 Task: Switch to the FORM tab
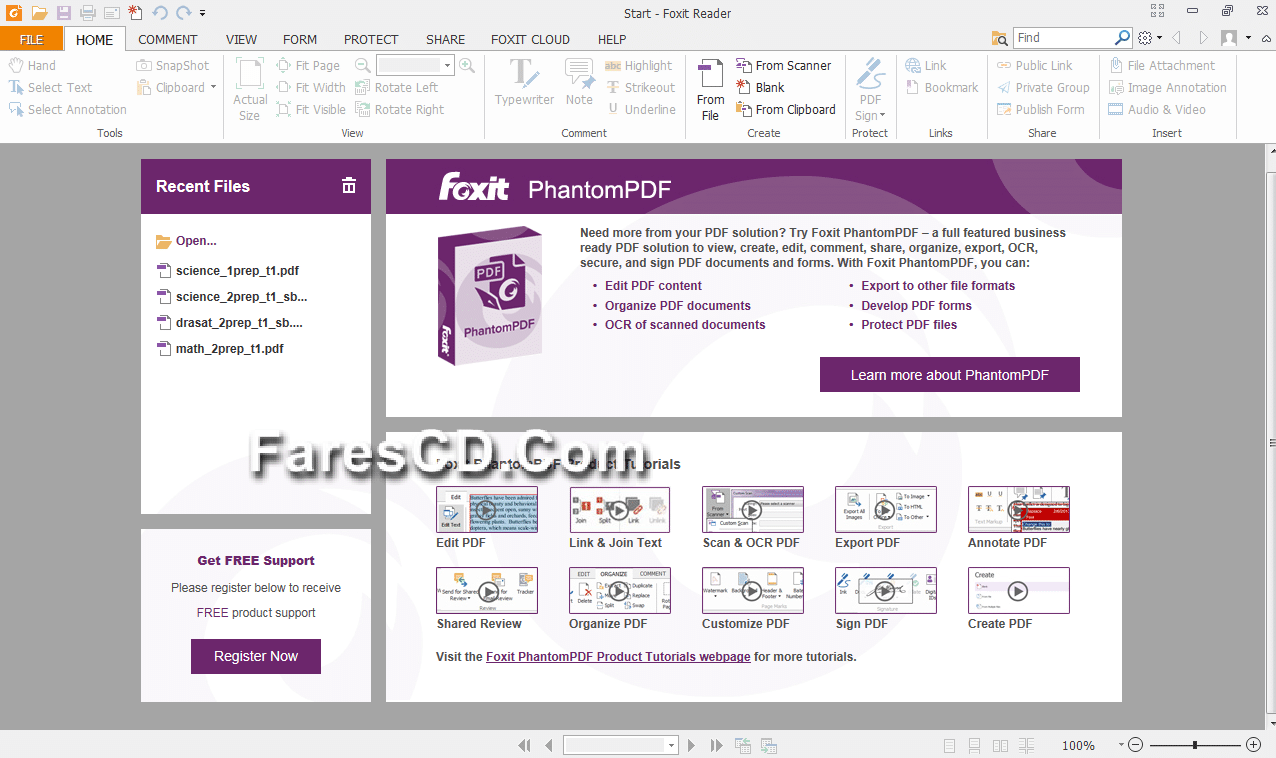[x=300, y=39]
